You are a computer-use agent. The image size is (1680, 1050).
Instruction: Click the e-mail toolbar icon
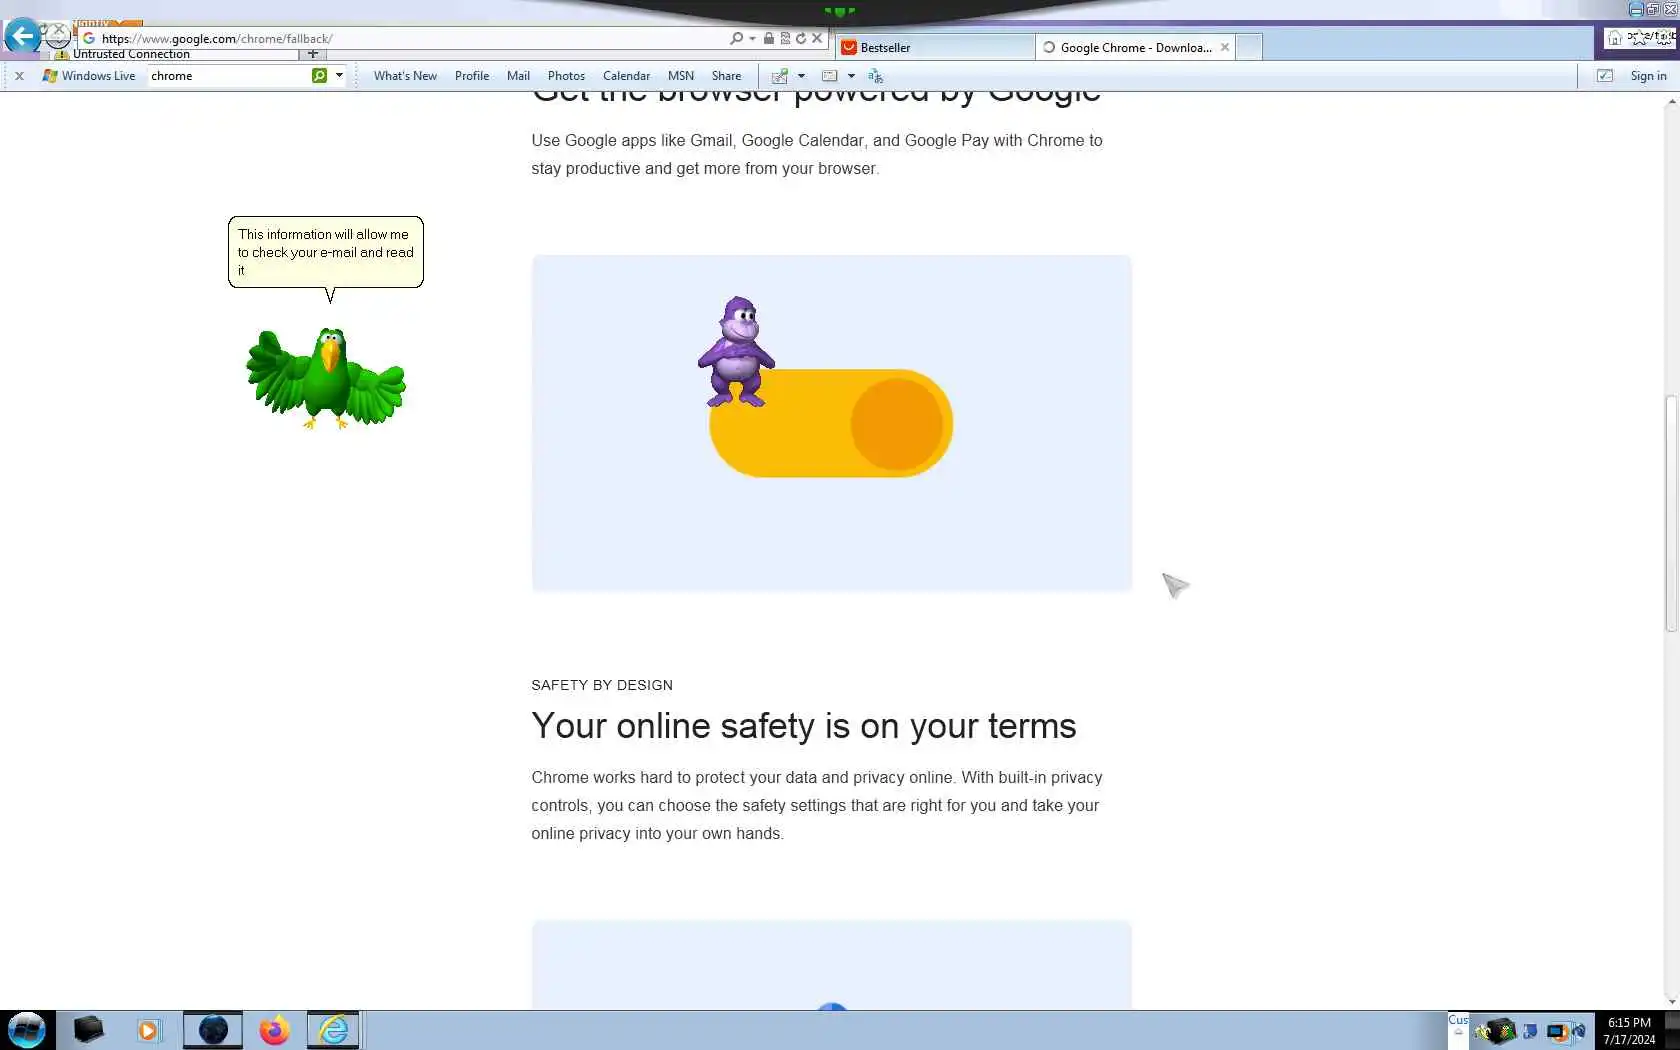point(829,76)
